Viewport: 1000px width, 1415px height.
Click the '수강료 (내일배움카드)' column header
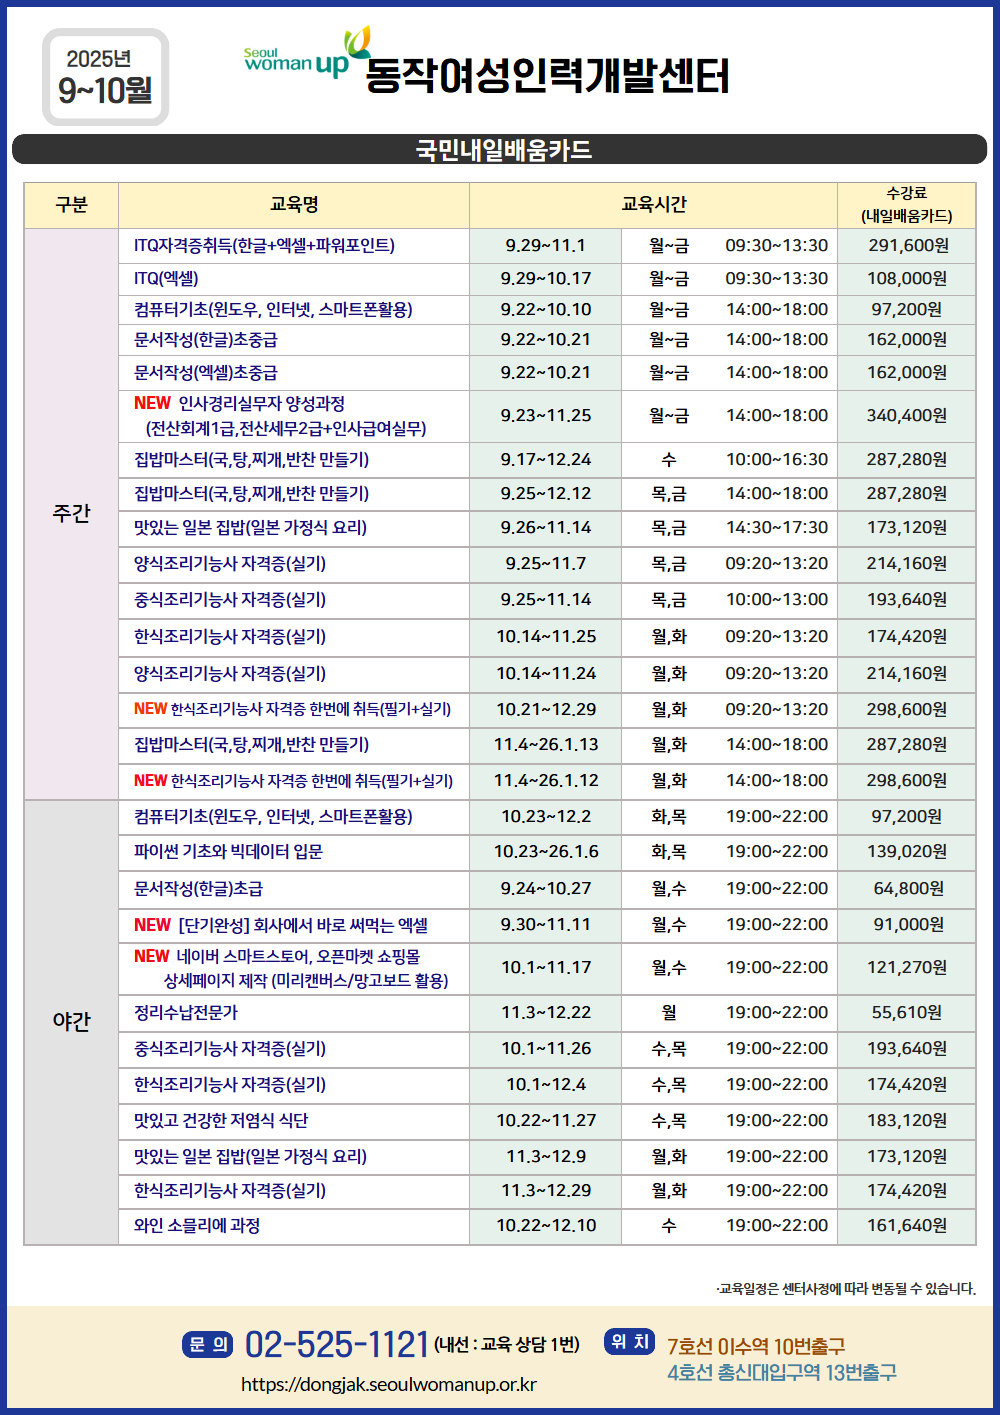[x=907, y=205]
